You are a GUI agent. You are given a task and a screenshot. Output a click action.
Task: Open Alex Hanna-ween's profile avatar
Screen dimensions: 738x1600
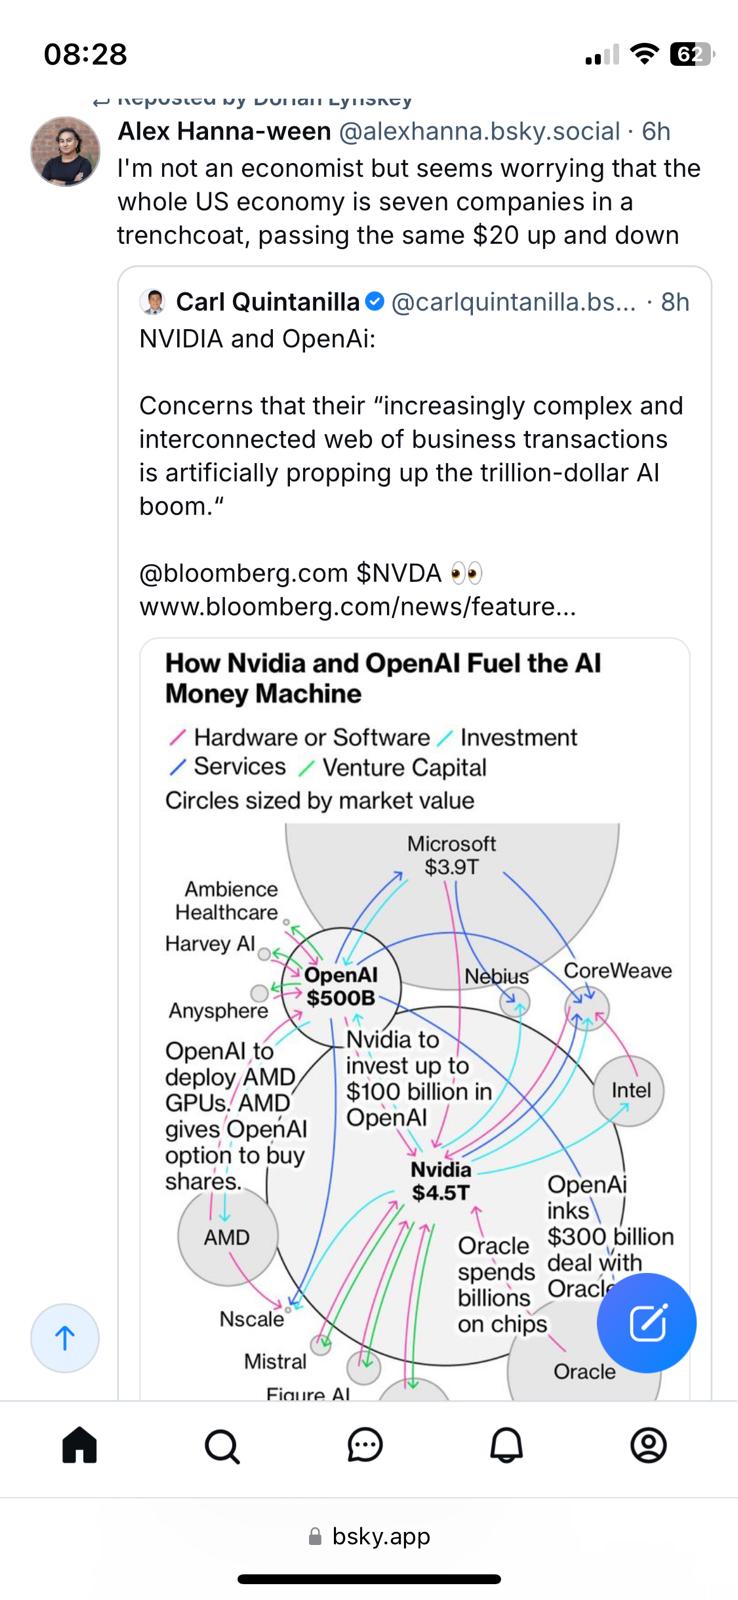click(66, 151)
